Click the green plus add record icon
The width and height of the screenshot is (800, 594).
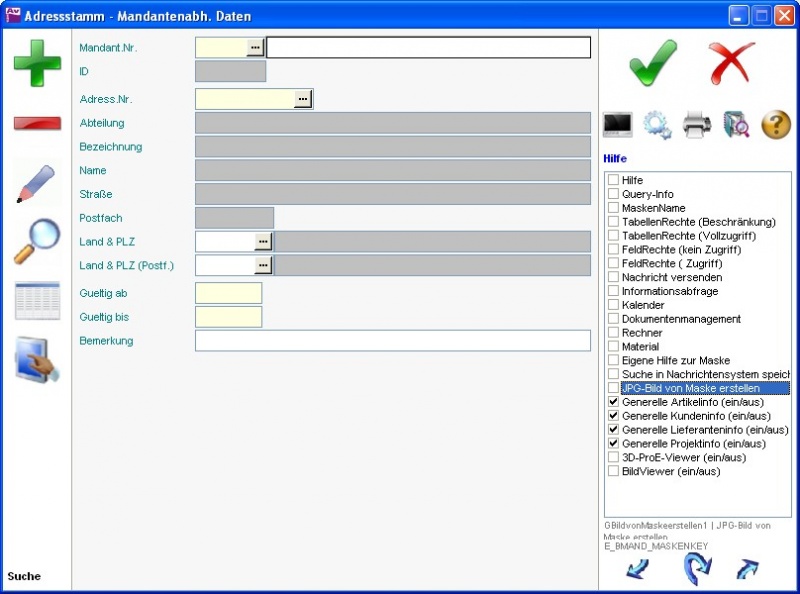(x=37, y=62)
